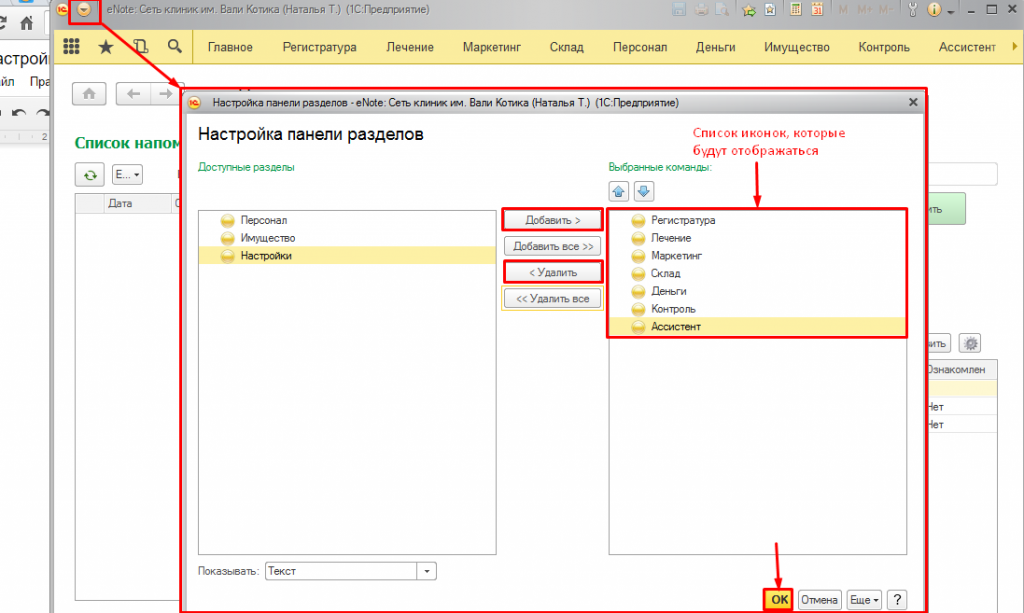Open the Регистратура section in top panel
This screenshot has height=613, width=1024.
319,47
